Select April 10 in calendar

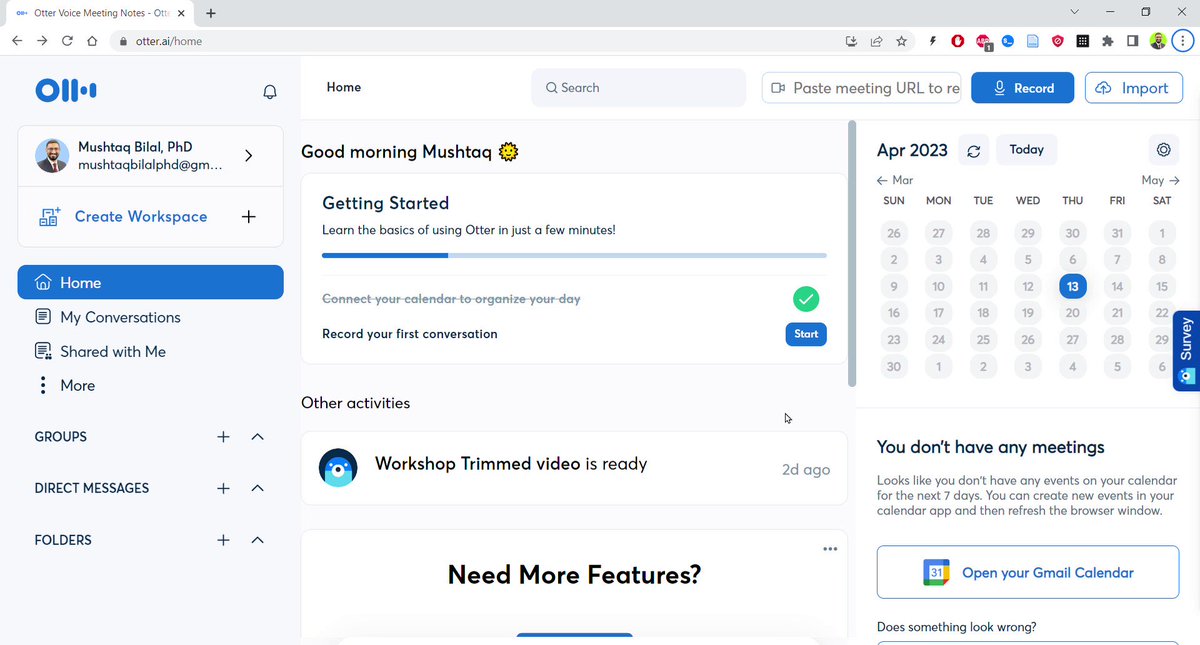(938, 286)
